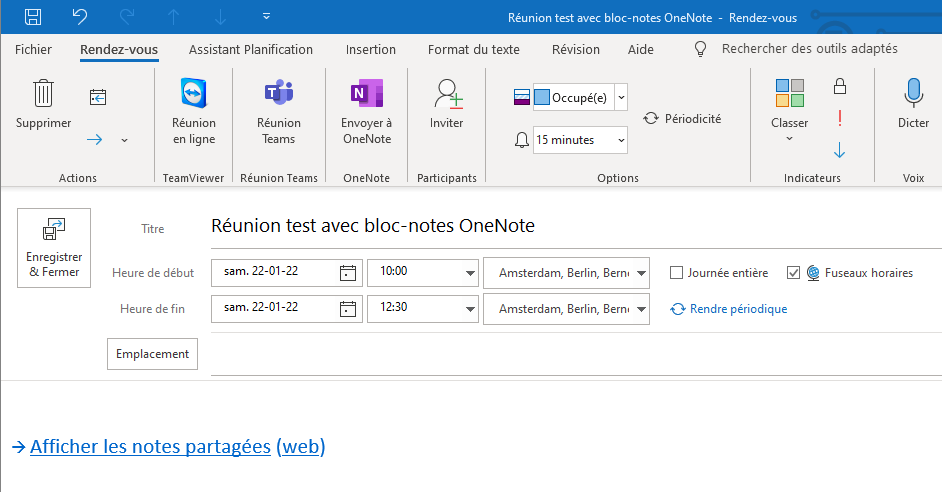This screenshot has width=942, height=492.
Task: Click the reminder bell icon
Action: click(521, 140)
